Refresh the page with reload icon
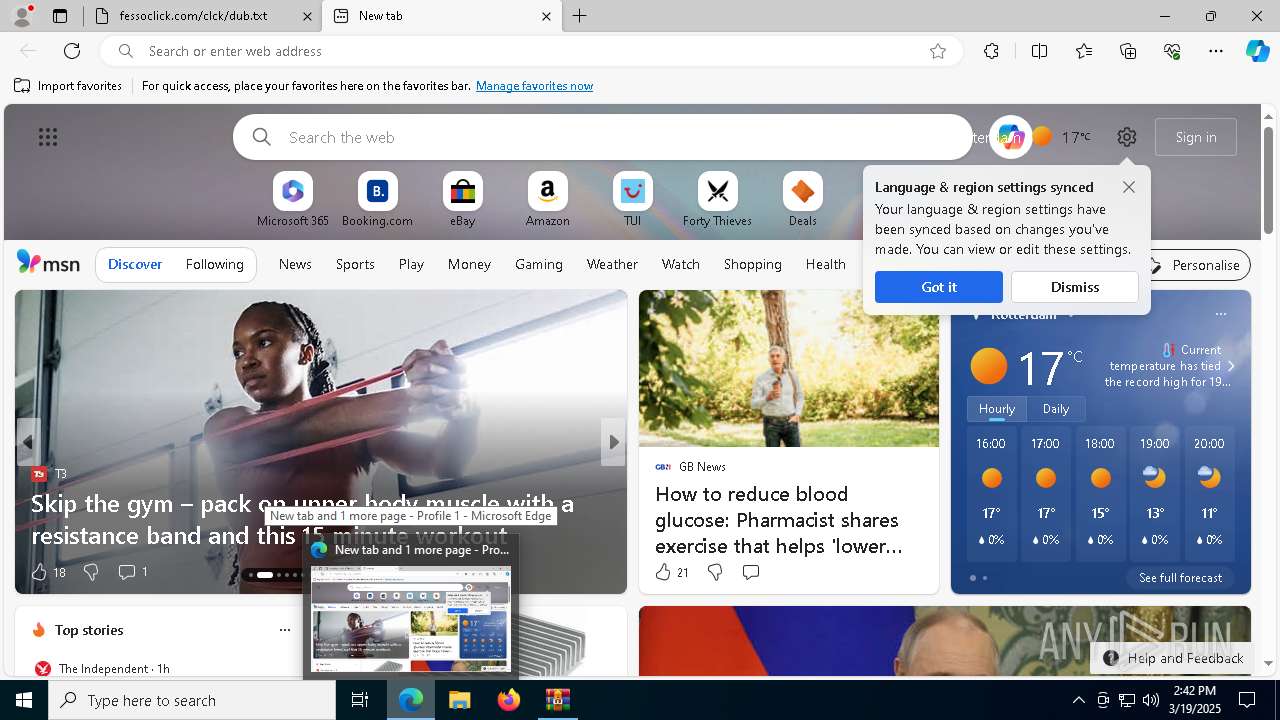The height and width of the screenshot is (720, 1280). 72,51
